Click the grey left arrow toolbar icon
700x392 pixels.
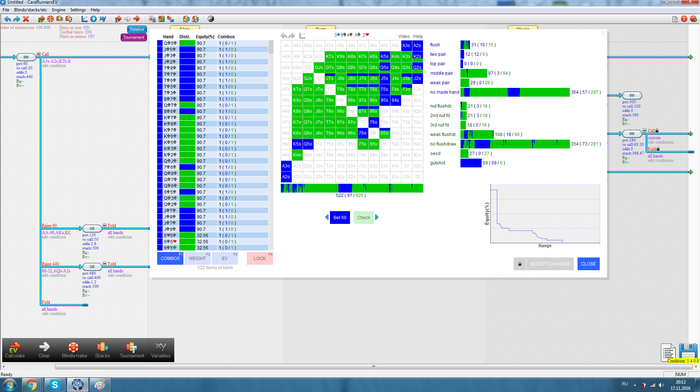127,19
